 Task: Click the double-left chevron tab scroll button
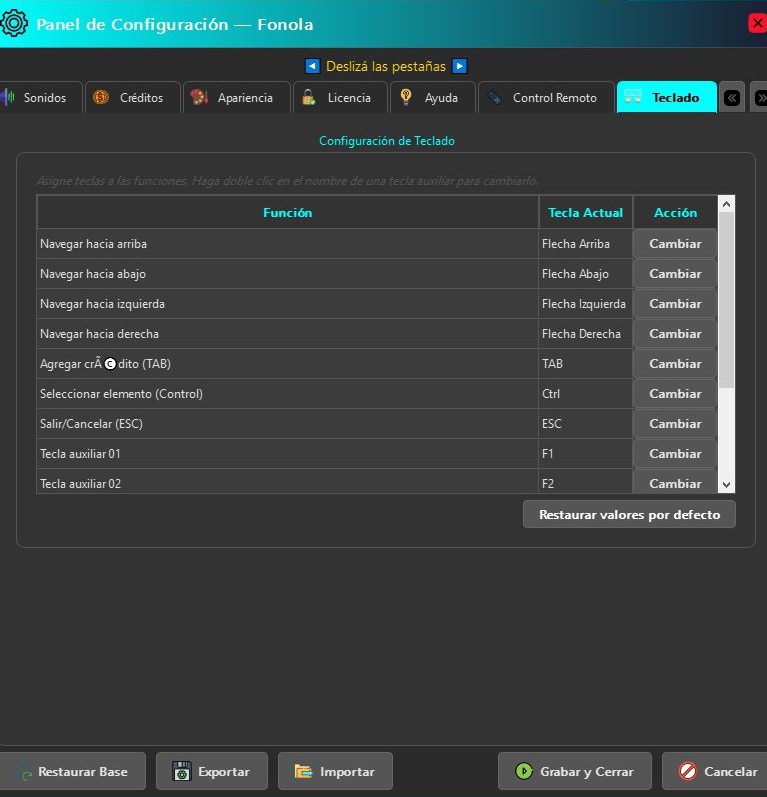pos(732,98)
